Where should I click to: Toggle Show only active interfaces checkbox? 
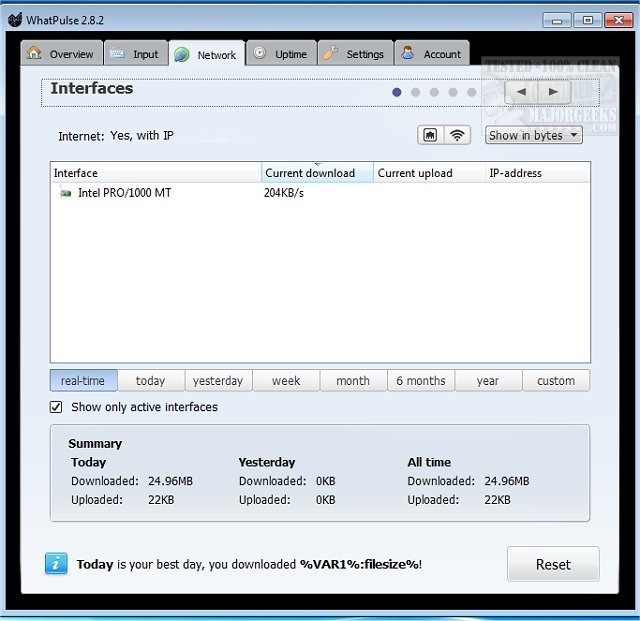[56, 407]
